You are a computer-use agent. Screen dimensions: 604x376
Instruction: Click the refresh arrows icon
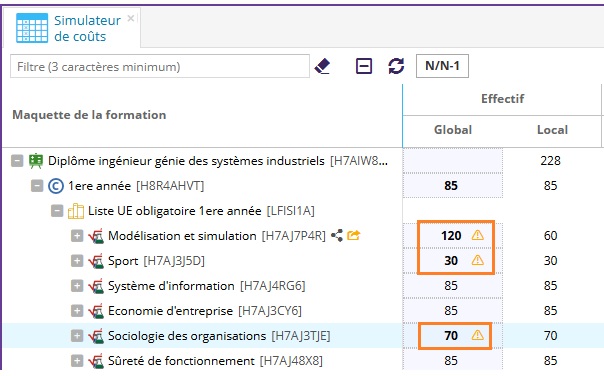[x=396, y=66]
